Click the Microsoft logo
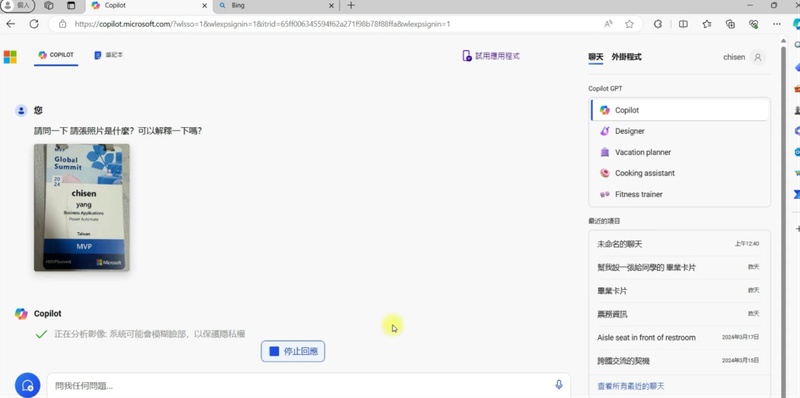 tap(10, 57)
